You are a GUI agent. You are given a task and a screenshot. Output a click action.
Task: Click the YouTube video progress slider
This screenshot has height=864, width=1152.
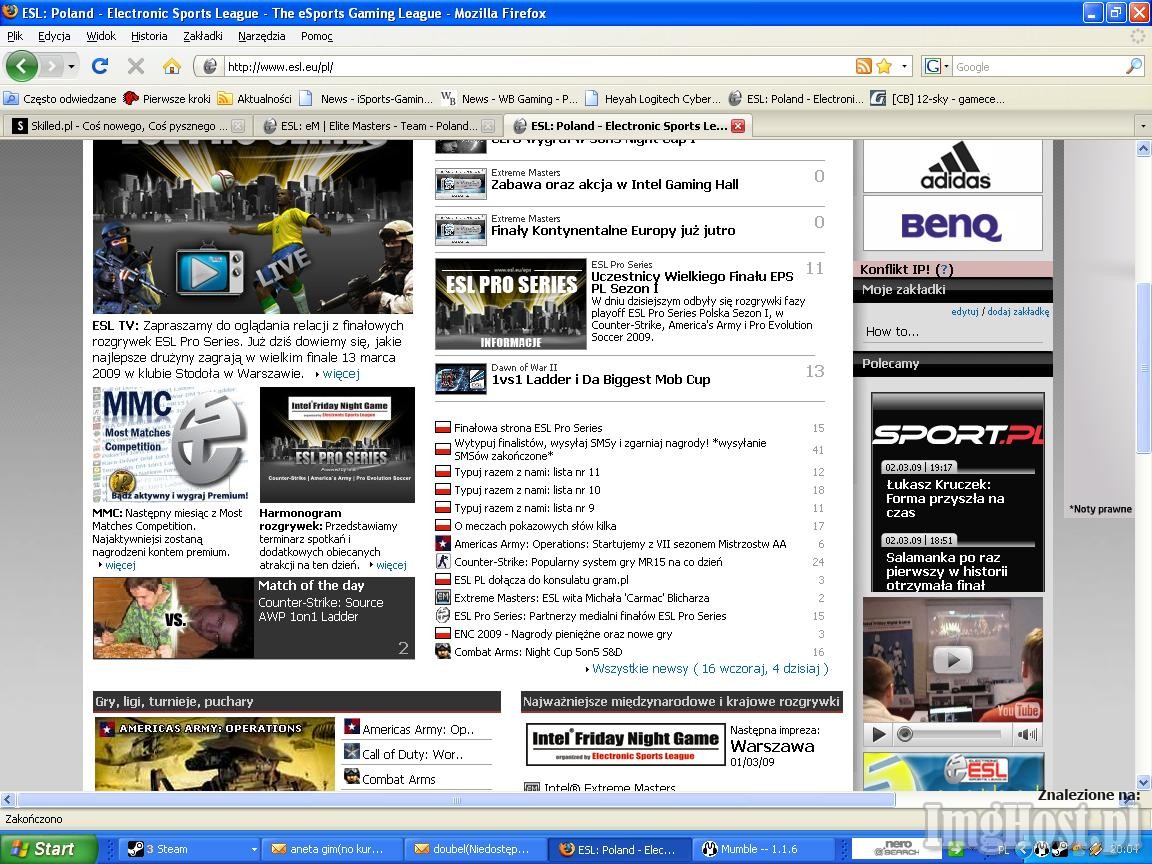pos(953,734)
